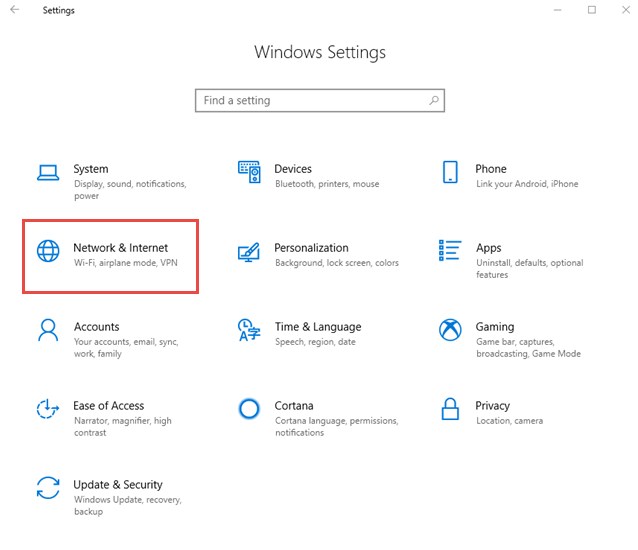Click 'Location, camera' description
This screenshot has width=638, height=550.
509,421
